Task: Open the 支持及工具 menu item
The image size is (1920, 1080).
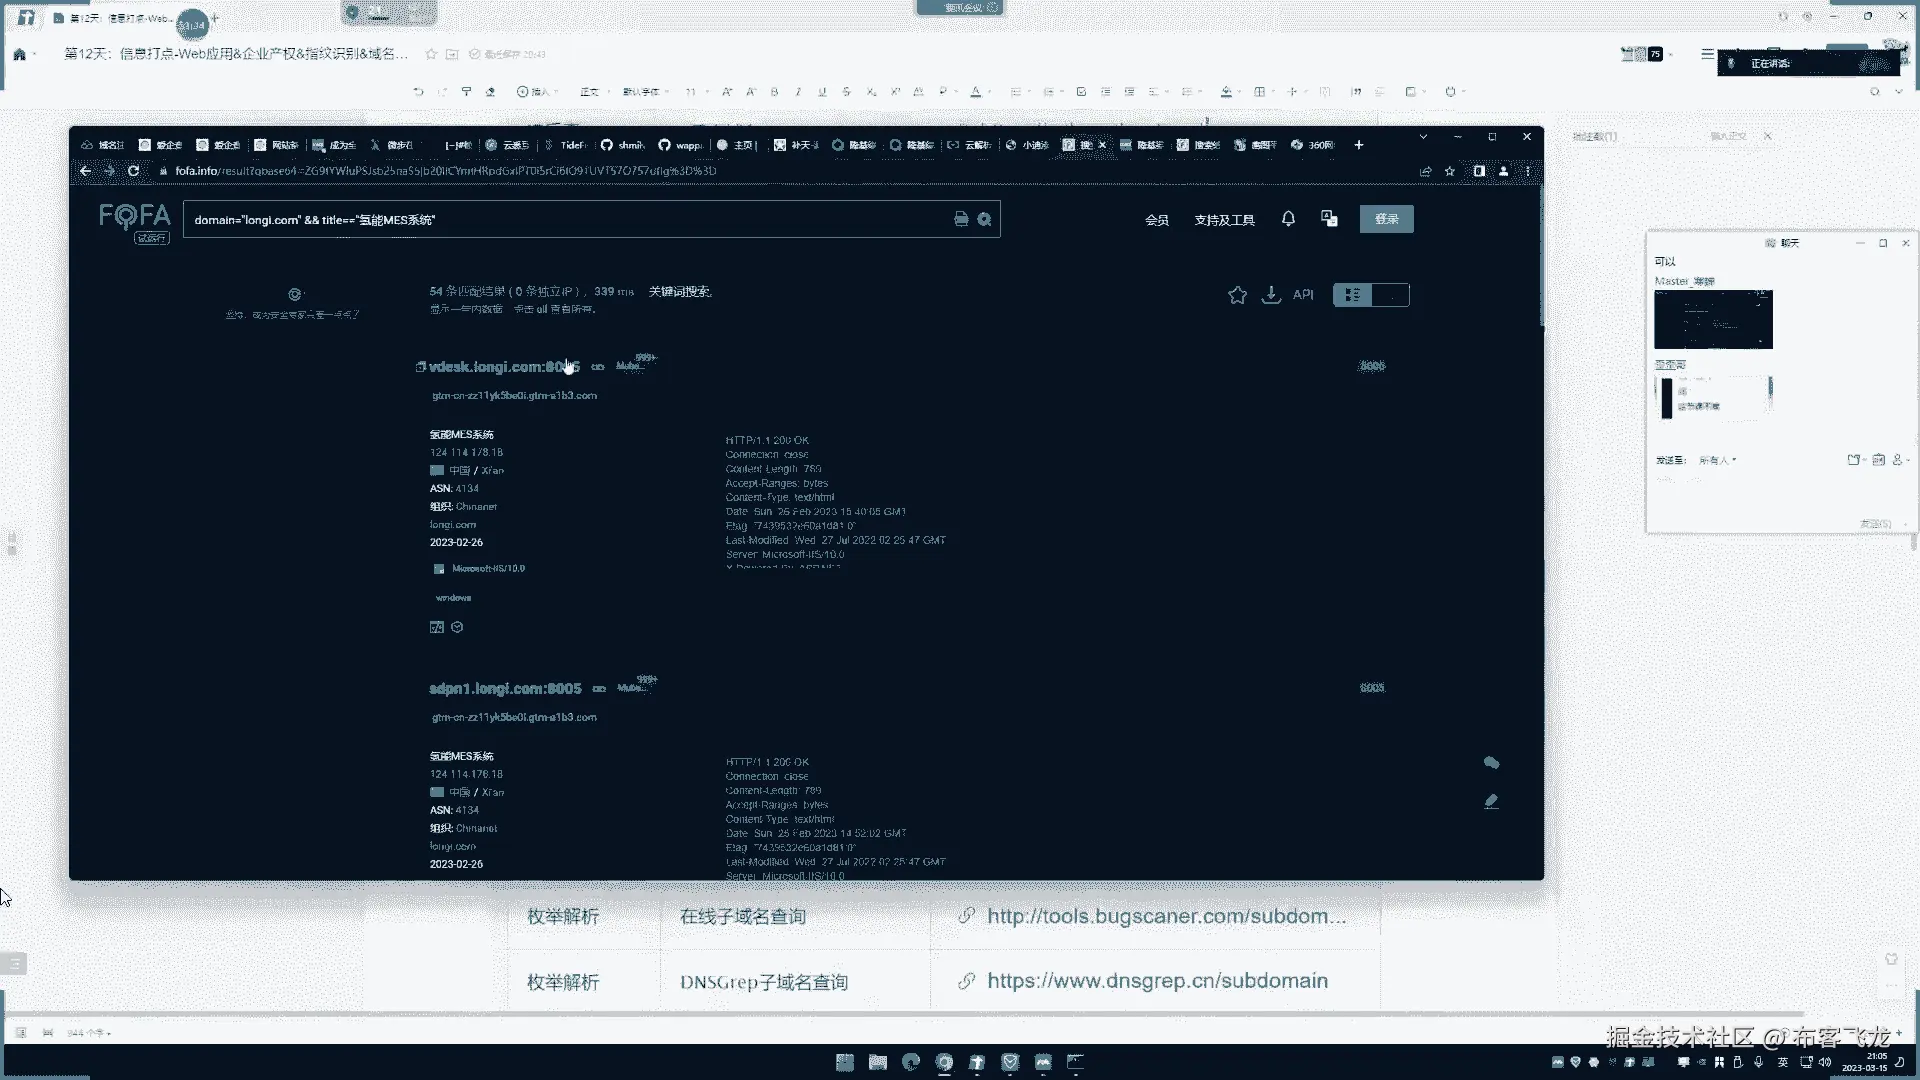Action: [x=1224, y=220]
